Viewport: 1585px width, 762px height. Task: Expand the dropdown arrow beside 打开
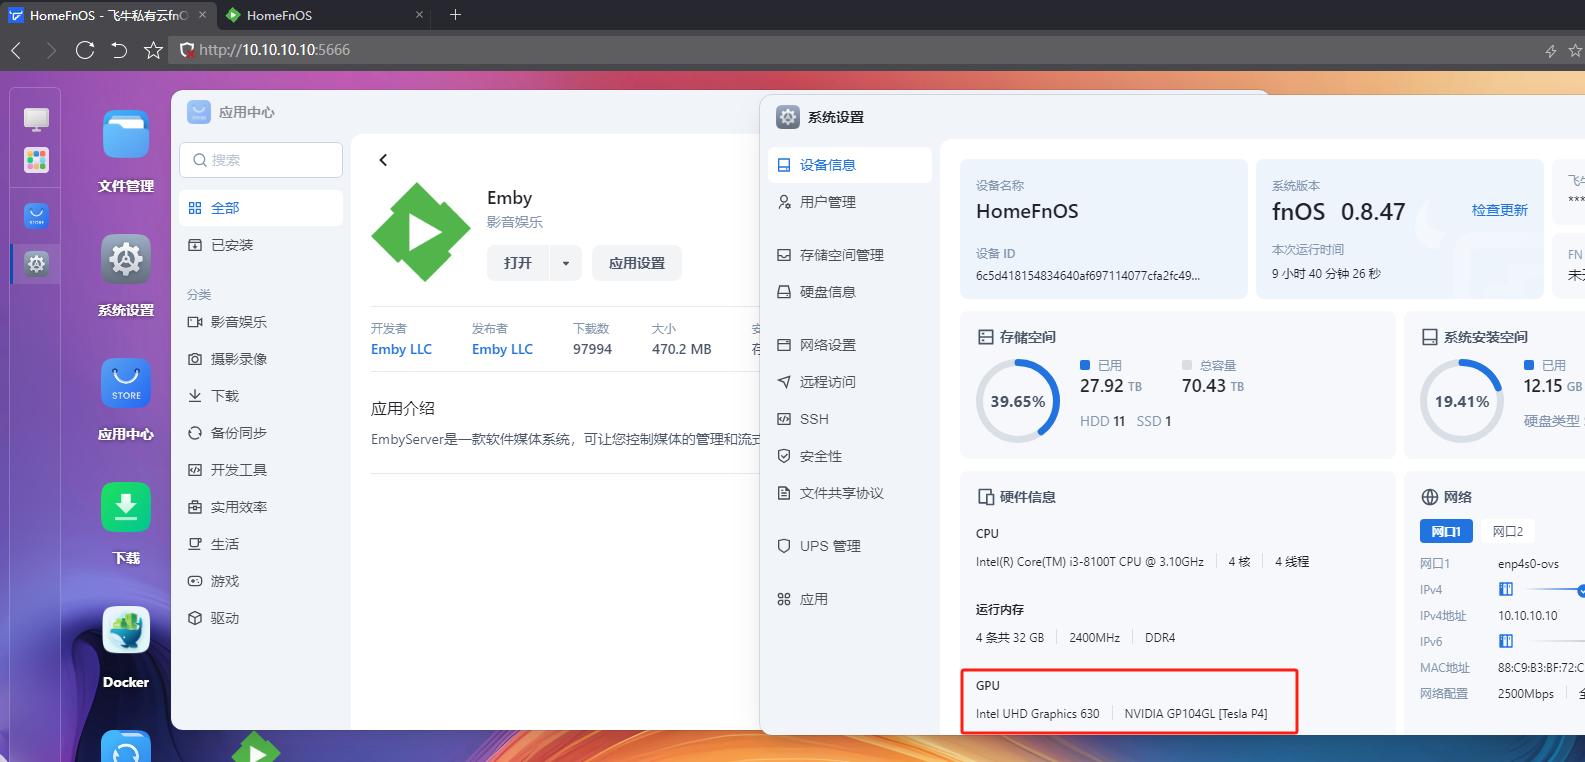565,263
